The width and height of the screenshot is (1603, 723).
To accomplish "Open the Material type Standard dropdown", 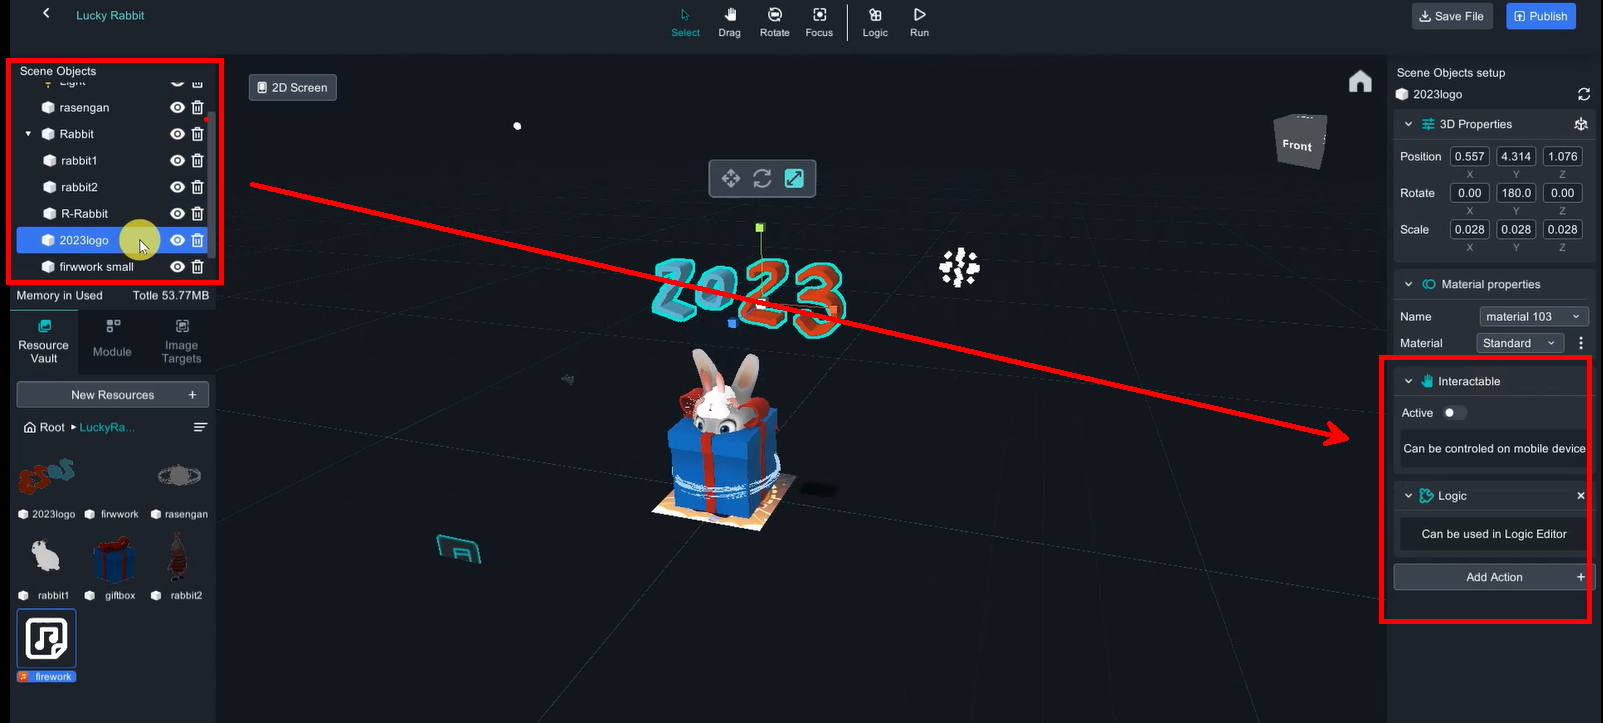I will pos(1519,343).
